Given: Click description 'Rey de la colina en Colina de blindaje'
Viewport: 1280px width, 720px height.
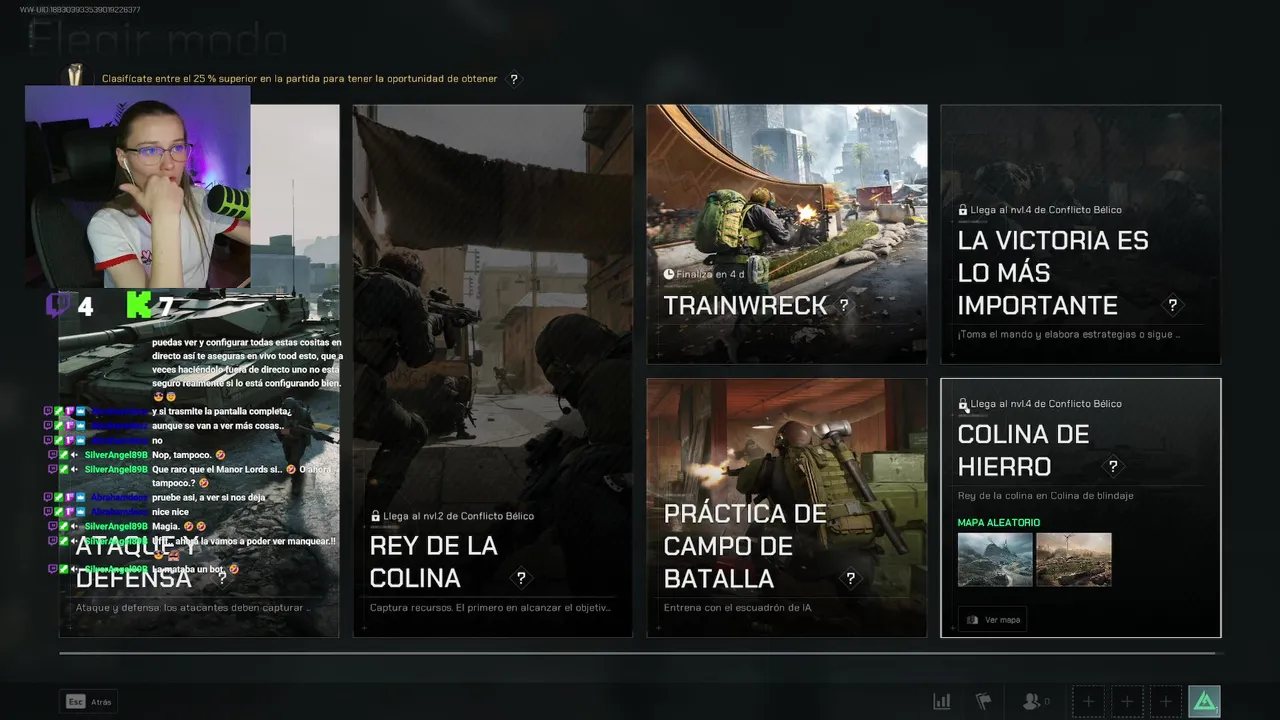Looking at the screenshot, I should tap(1046, 496).
